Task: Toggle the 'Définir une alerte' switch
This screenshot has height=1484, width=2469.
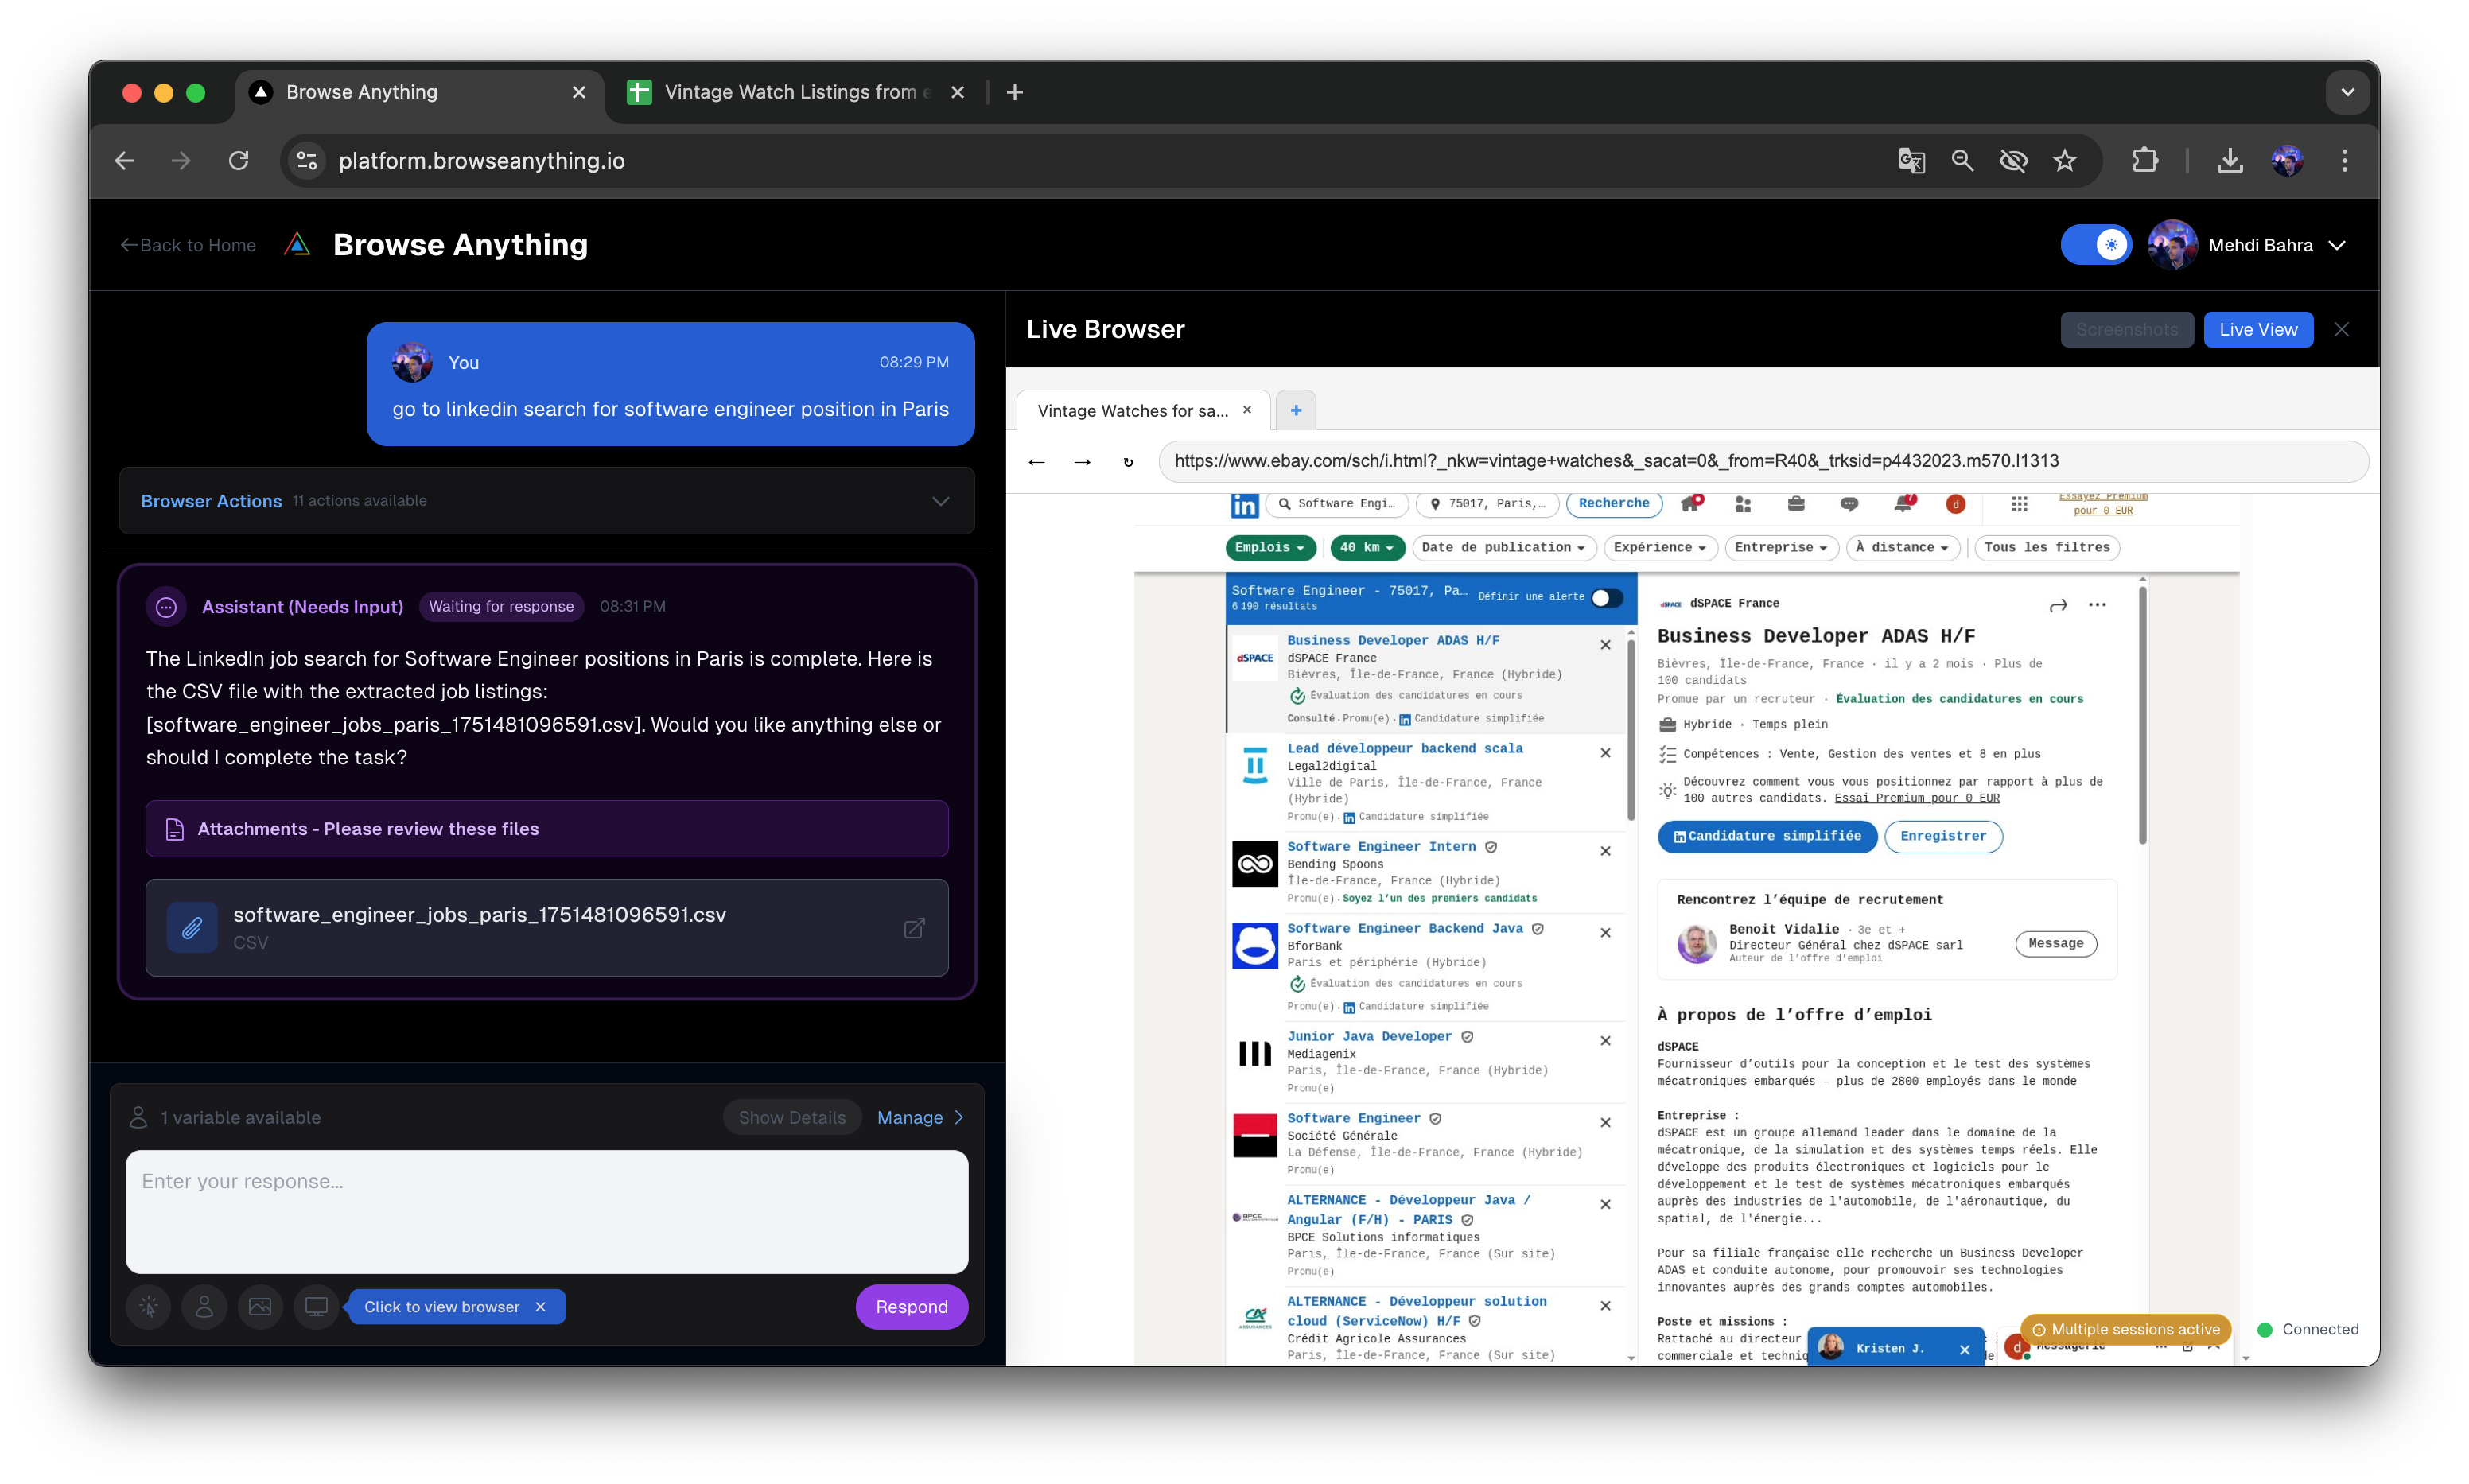Action: click(1606, 597)
